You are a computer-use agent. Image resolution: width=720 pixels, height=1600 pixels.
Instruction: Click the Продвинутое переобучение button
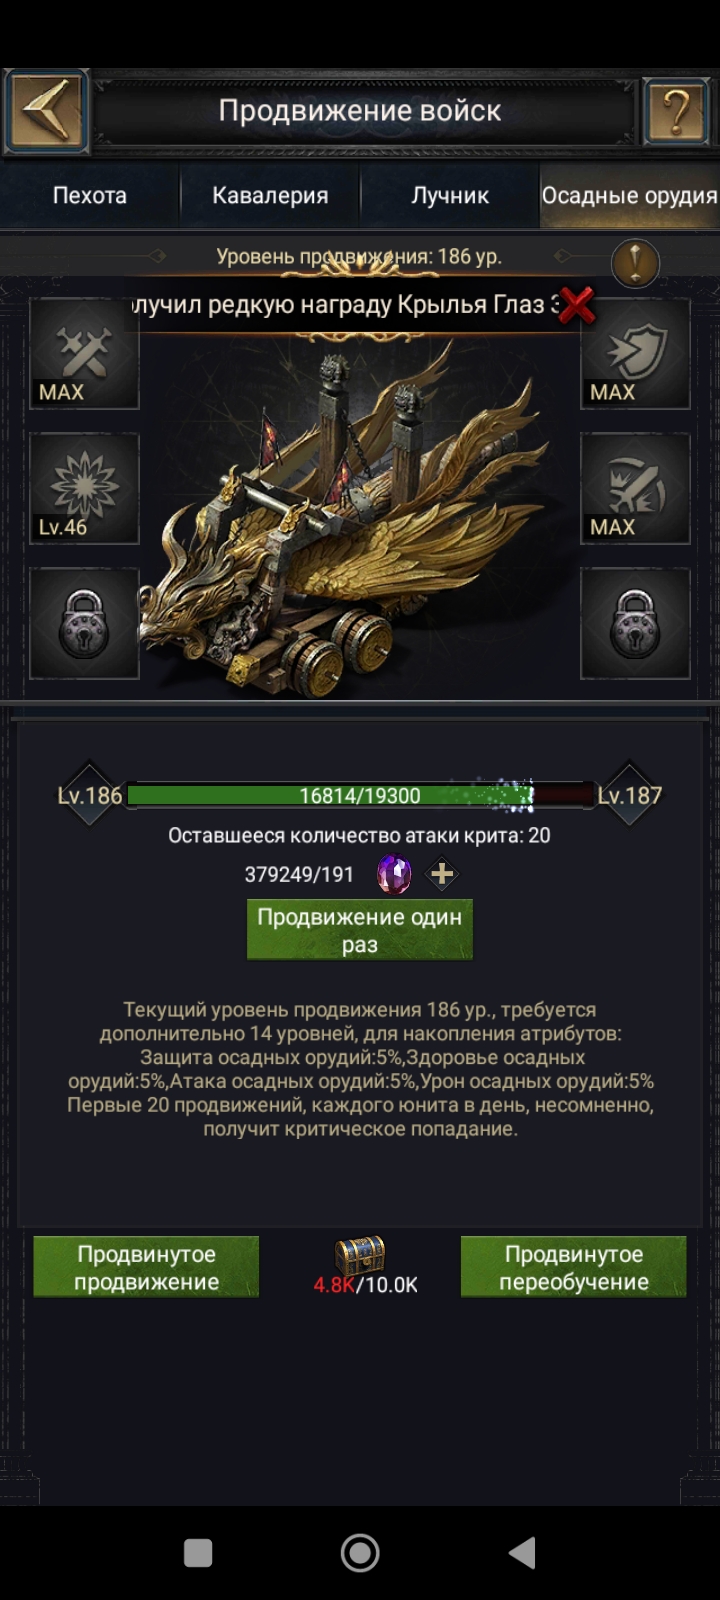pyautogui.click(x=574, y=1267)
